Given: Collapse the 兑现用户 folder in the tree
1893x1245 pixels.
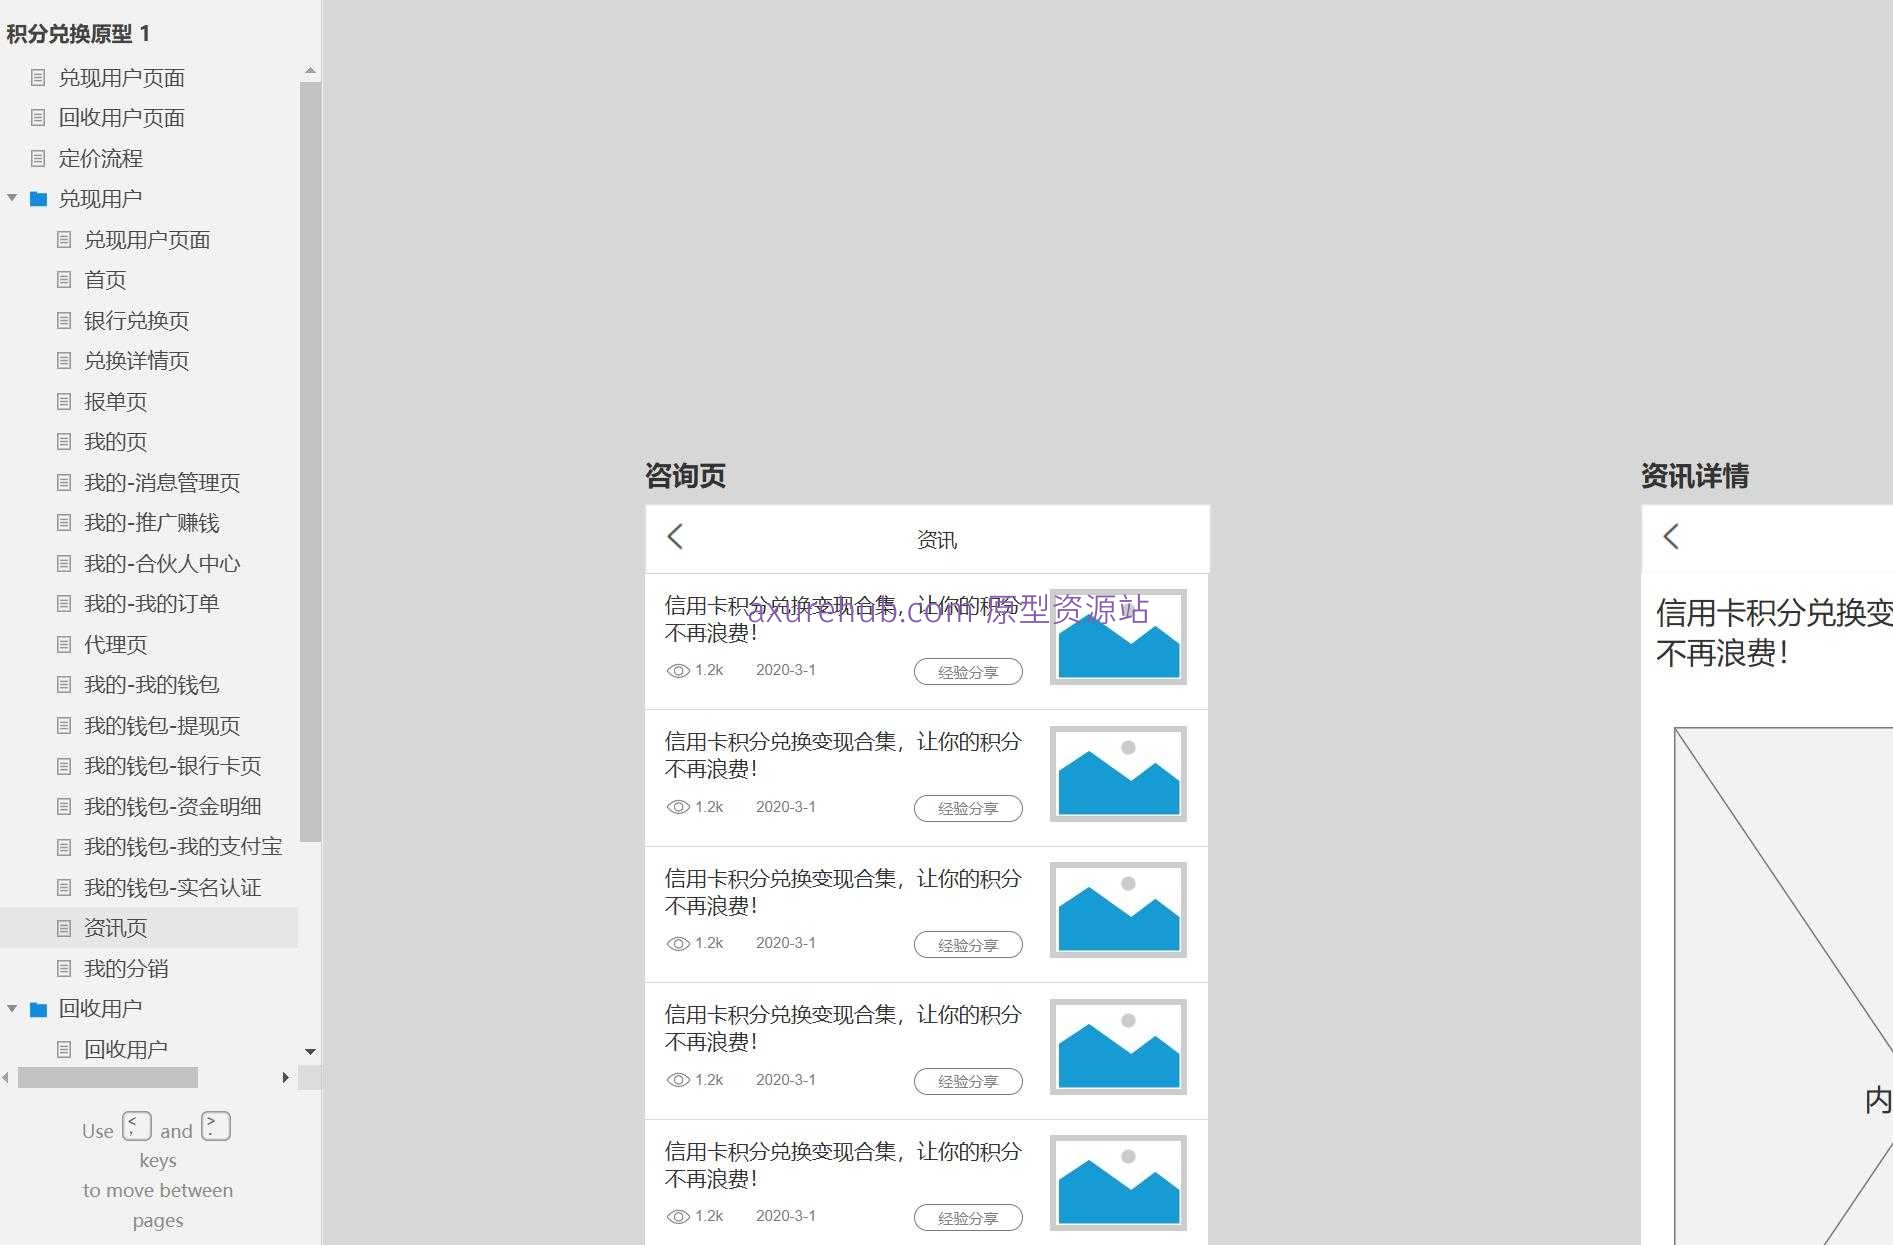Looking at the screenshot, I should (12, 198).
